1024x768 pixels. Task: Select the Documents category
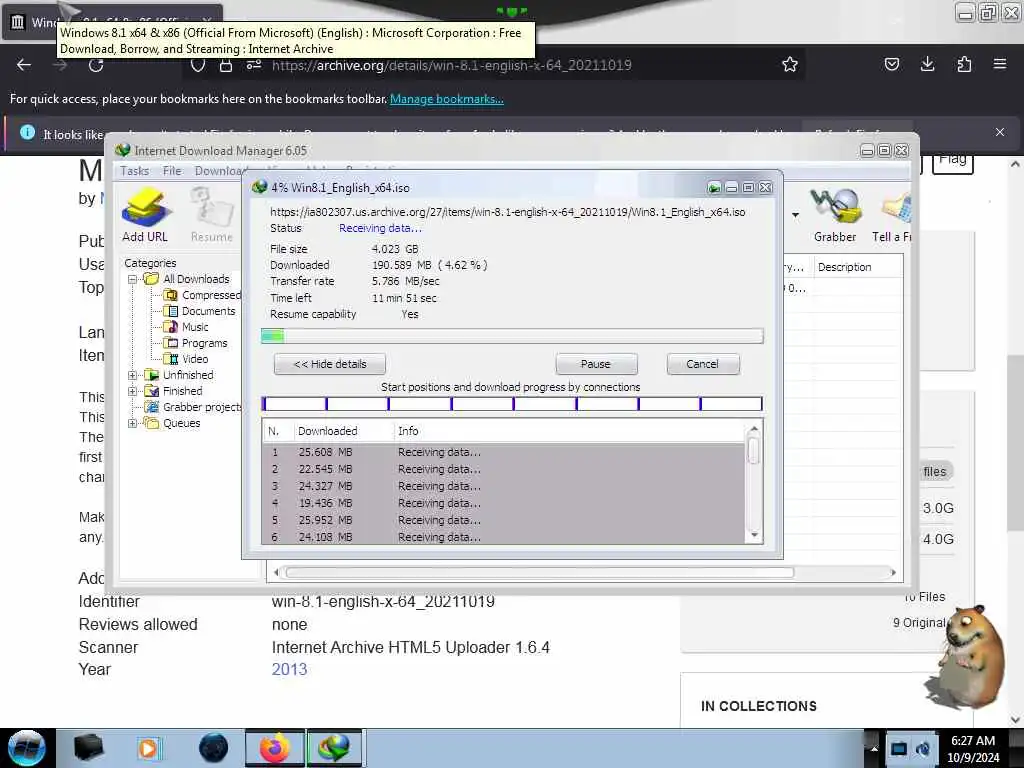[208, 311]
